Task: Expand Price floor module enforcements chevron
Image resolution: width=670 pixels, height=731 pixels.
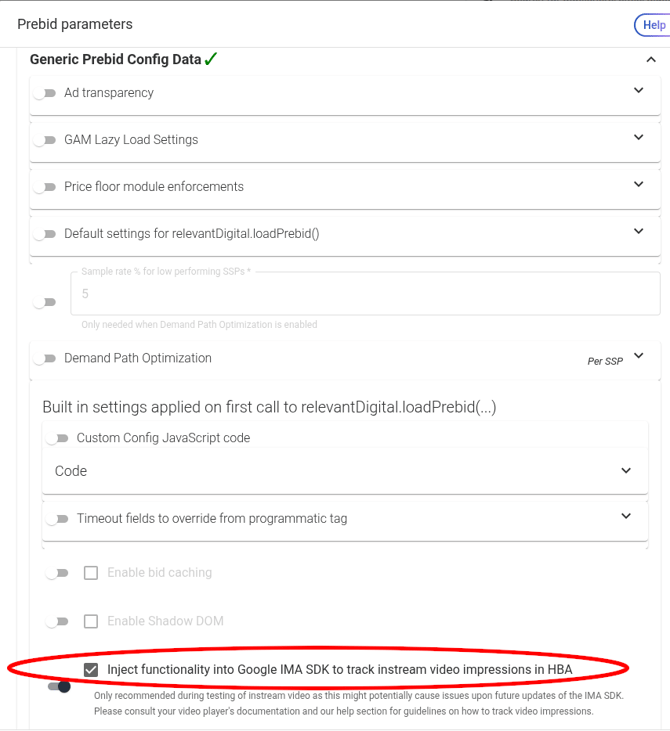Action: [x=639, y=185]
